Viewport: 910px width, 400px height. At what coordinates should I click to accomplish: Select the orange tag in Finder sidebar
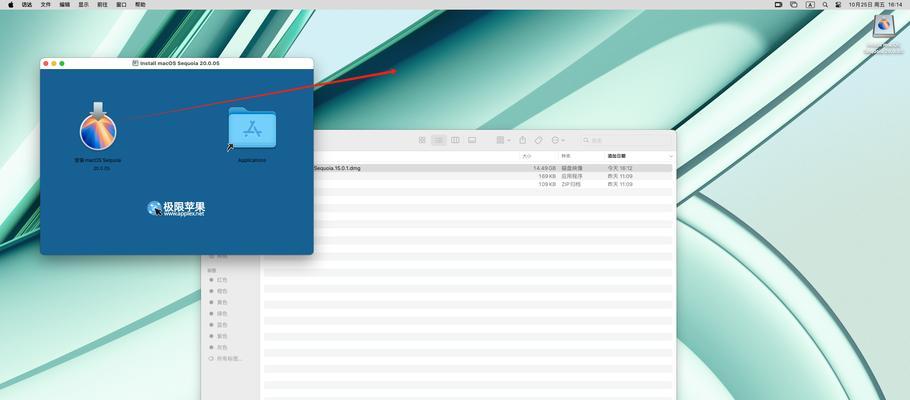click(x=219, y=291)
